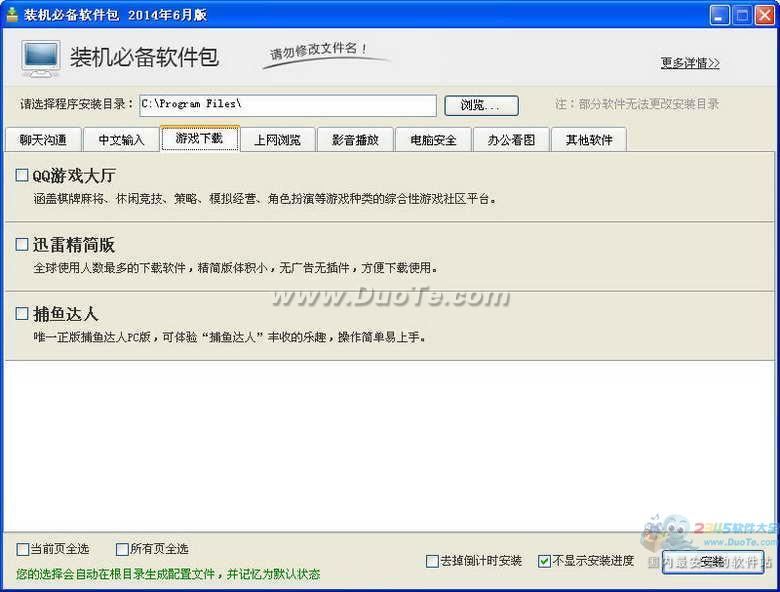Click the QQ游戏大厅 description text
Viewport: 780px width, 592px height.
coord(265,199)
